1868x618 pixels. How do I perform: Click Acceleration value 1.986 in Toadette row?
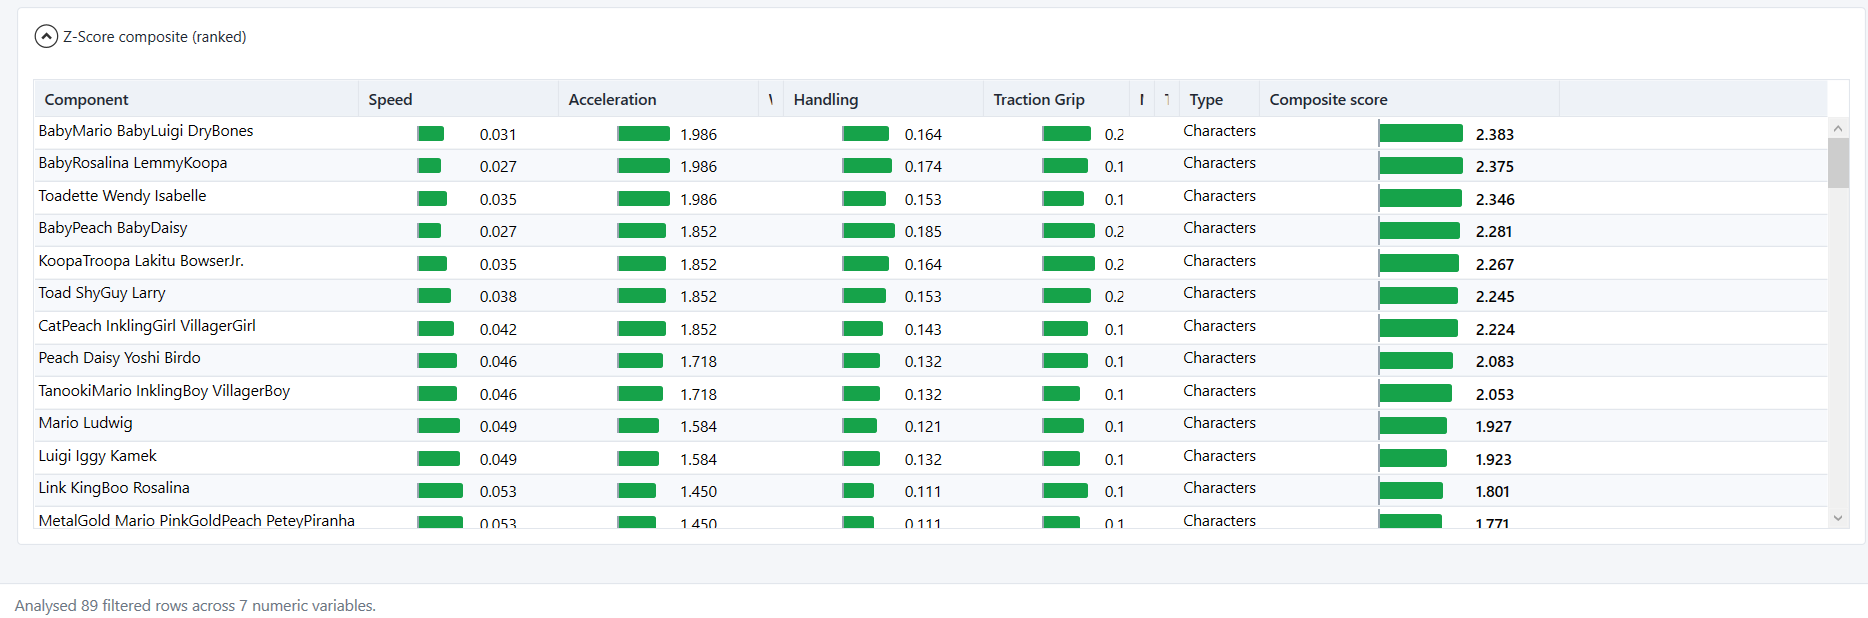click(698, 199)
